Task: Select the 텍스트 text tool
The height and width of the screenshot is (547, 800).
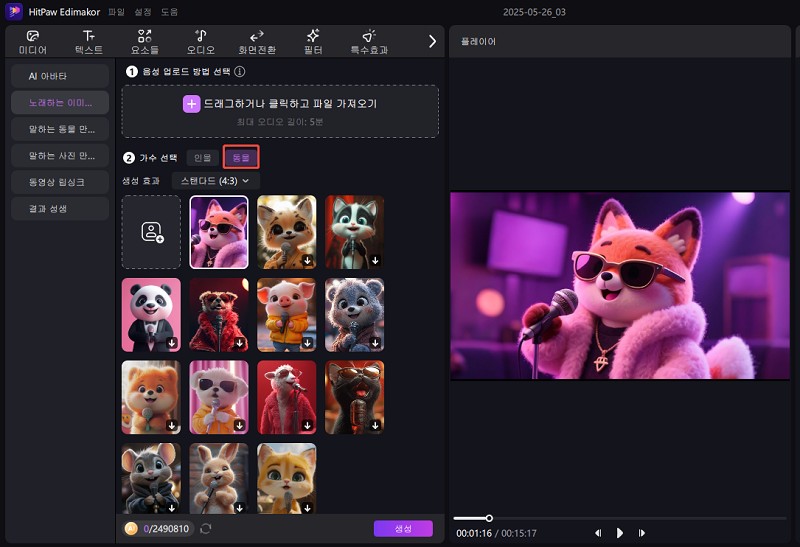Action: pos(89,41)
